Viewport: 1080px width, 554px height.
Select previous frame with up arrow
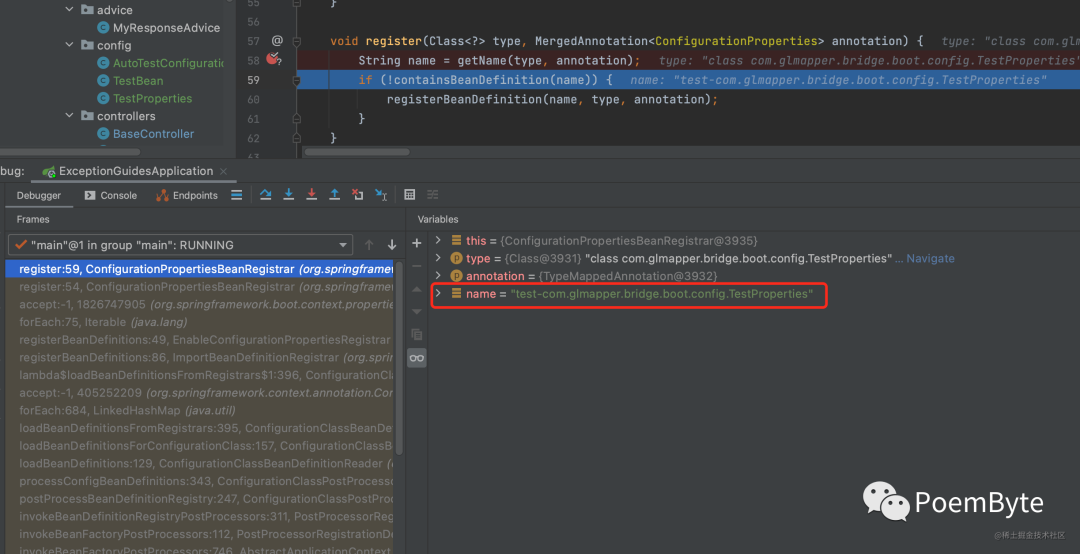(369, 245)
